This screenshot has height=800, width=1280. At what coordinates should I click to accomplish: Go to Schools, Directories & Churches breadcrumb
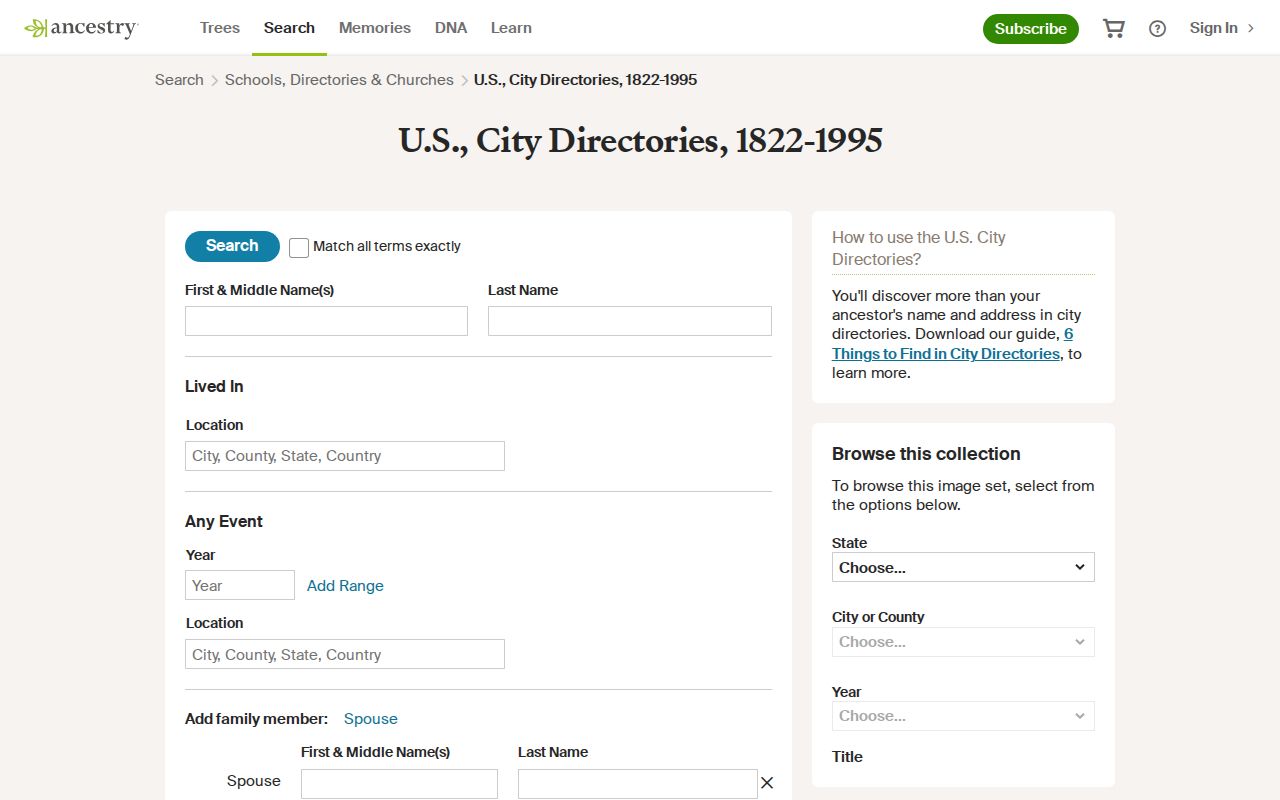pos(339,80)
